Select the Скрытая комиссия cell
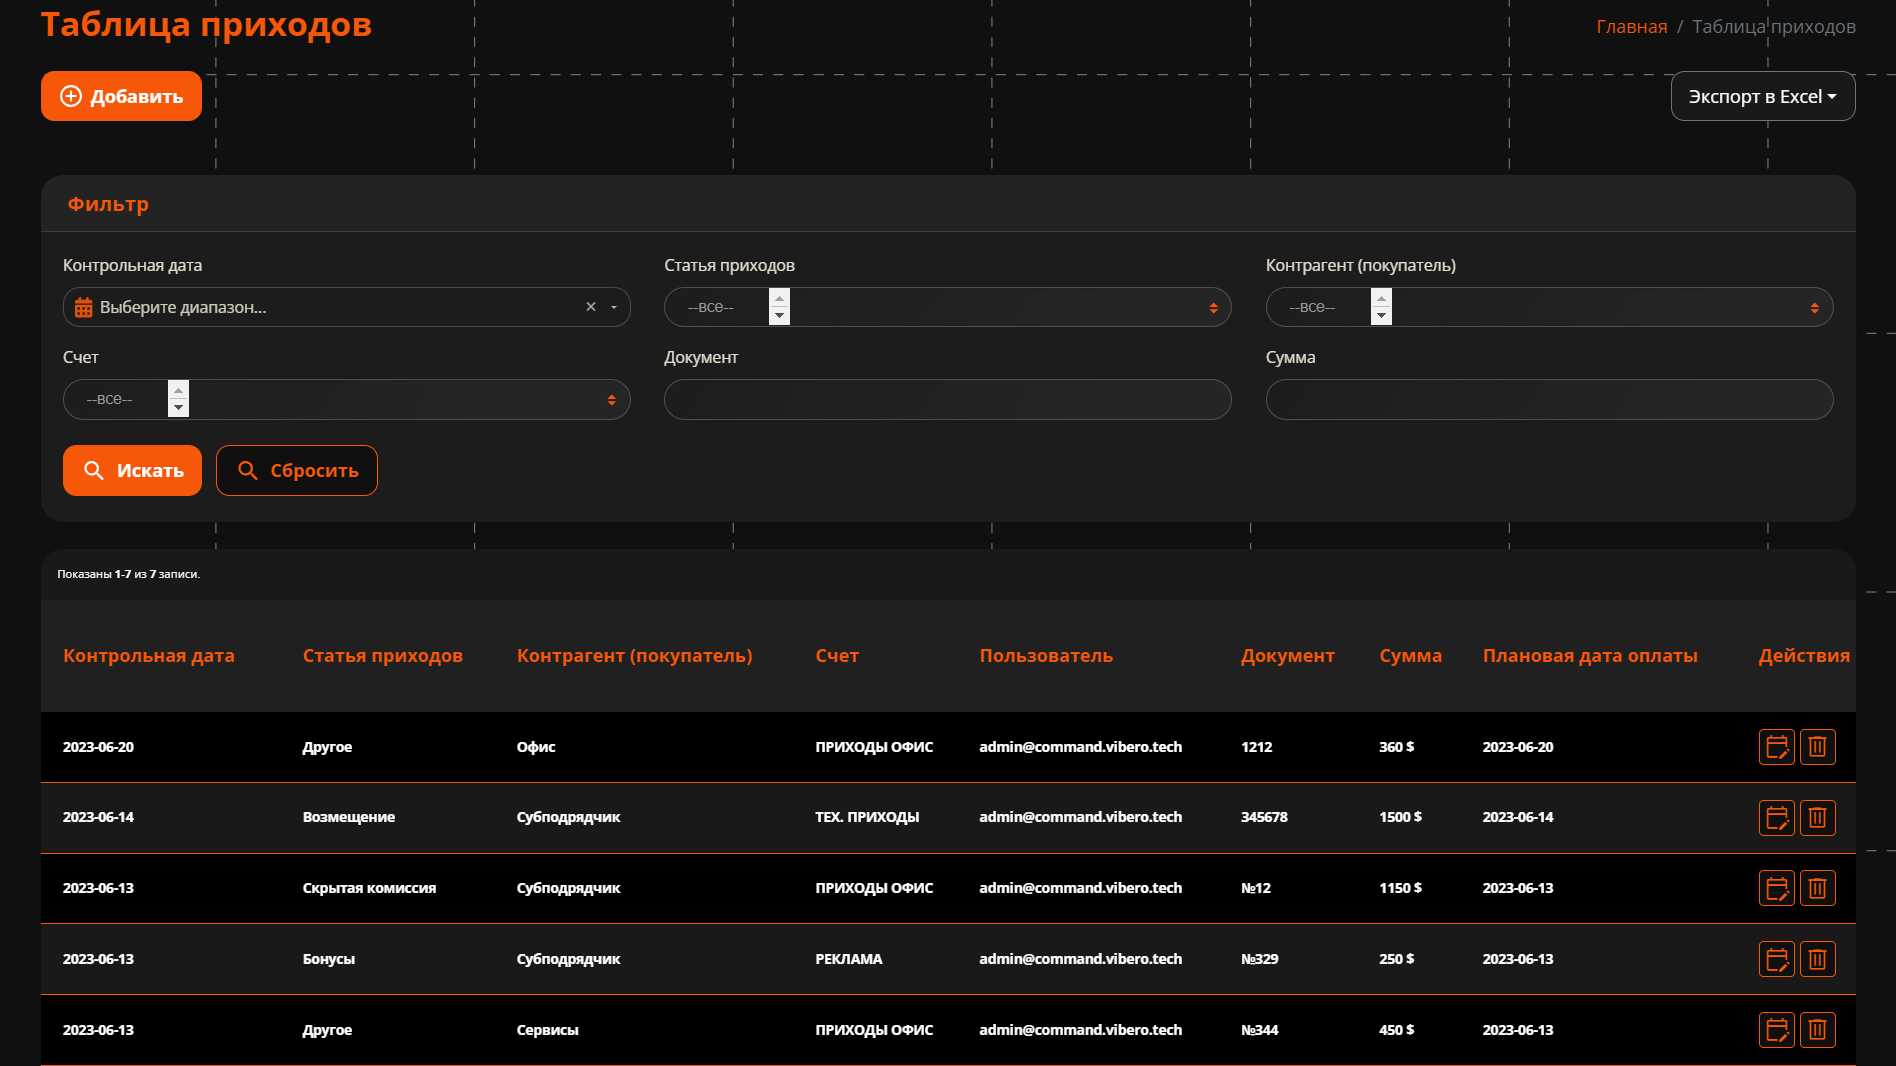The width and height of the screenshot is (1896, 1066). [x=369, y=888]
